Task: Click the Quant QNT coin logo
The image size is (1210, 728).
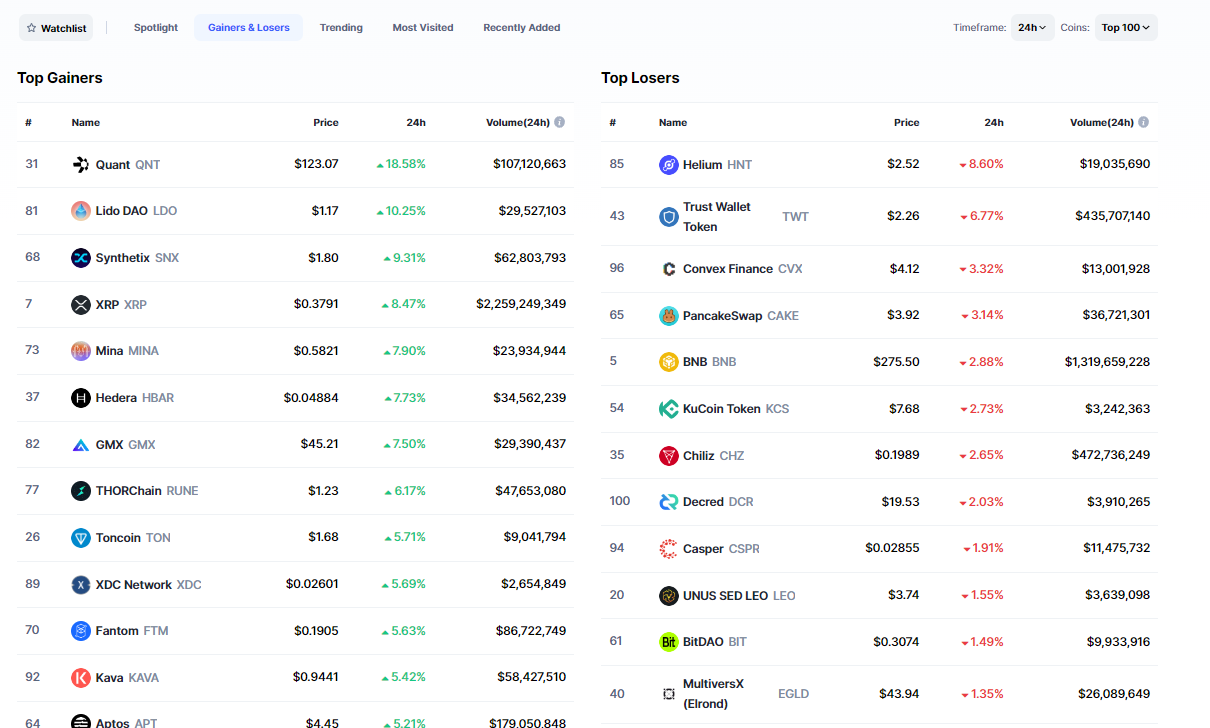Action: point(81,164)
